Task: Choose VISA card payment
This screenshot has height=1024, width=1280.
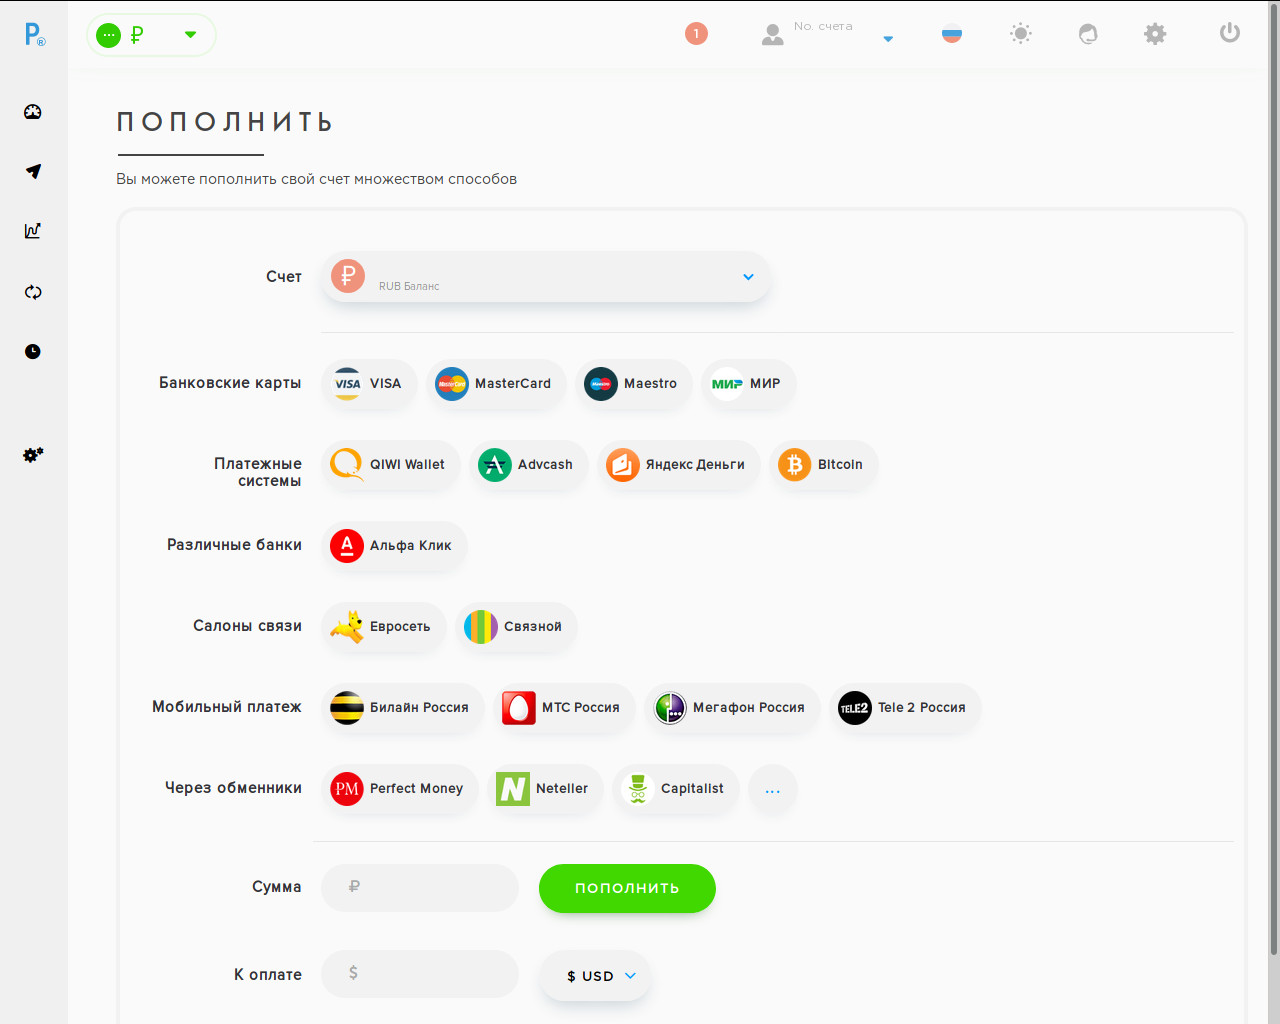Action: tap(369, 384)
